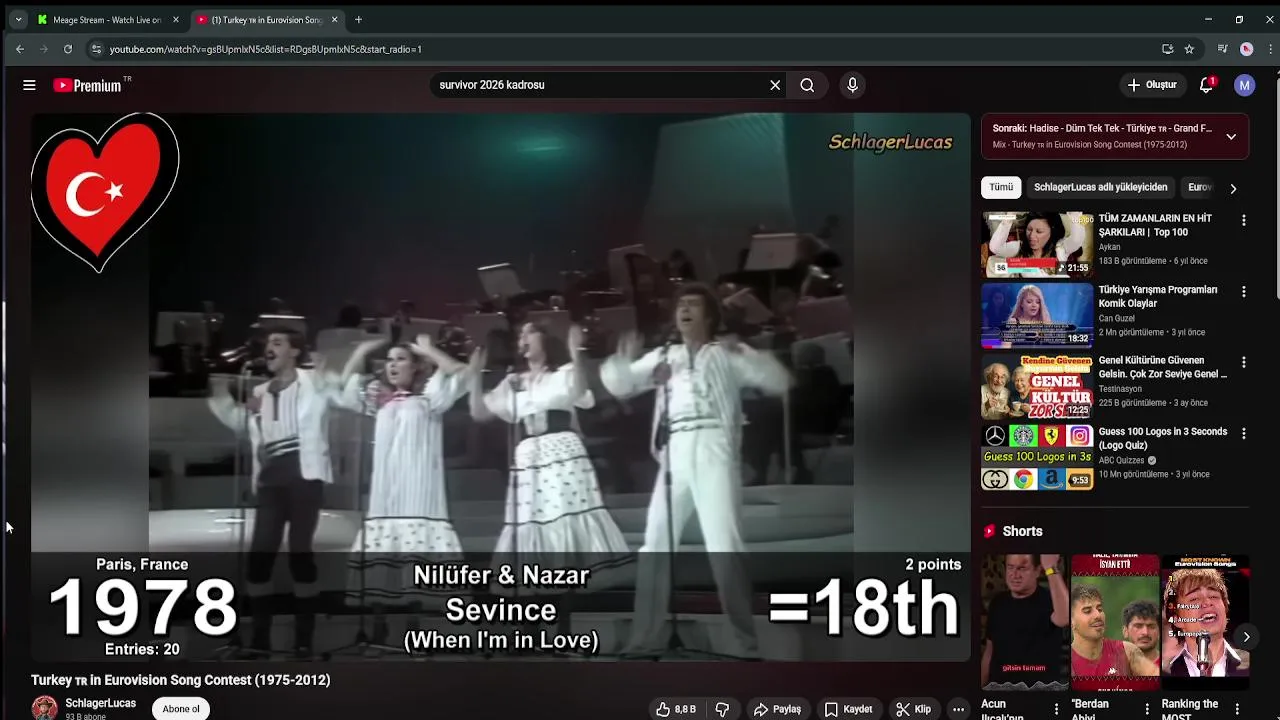Open site info icon beside the URL
This screenshot has width=1280, height=720.
pos(95,49)
